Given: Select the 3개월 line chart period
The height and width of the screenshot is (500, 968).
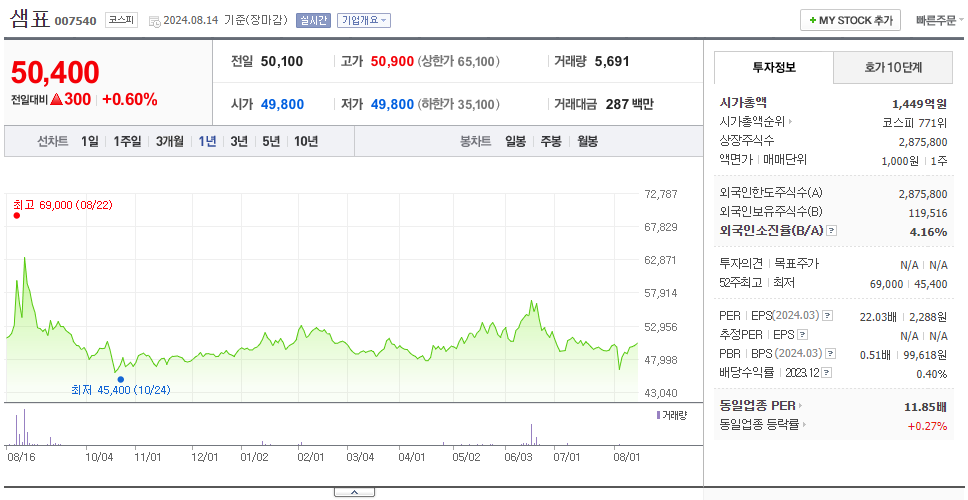Looking at the screenshot, I should click(170, 141).
